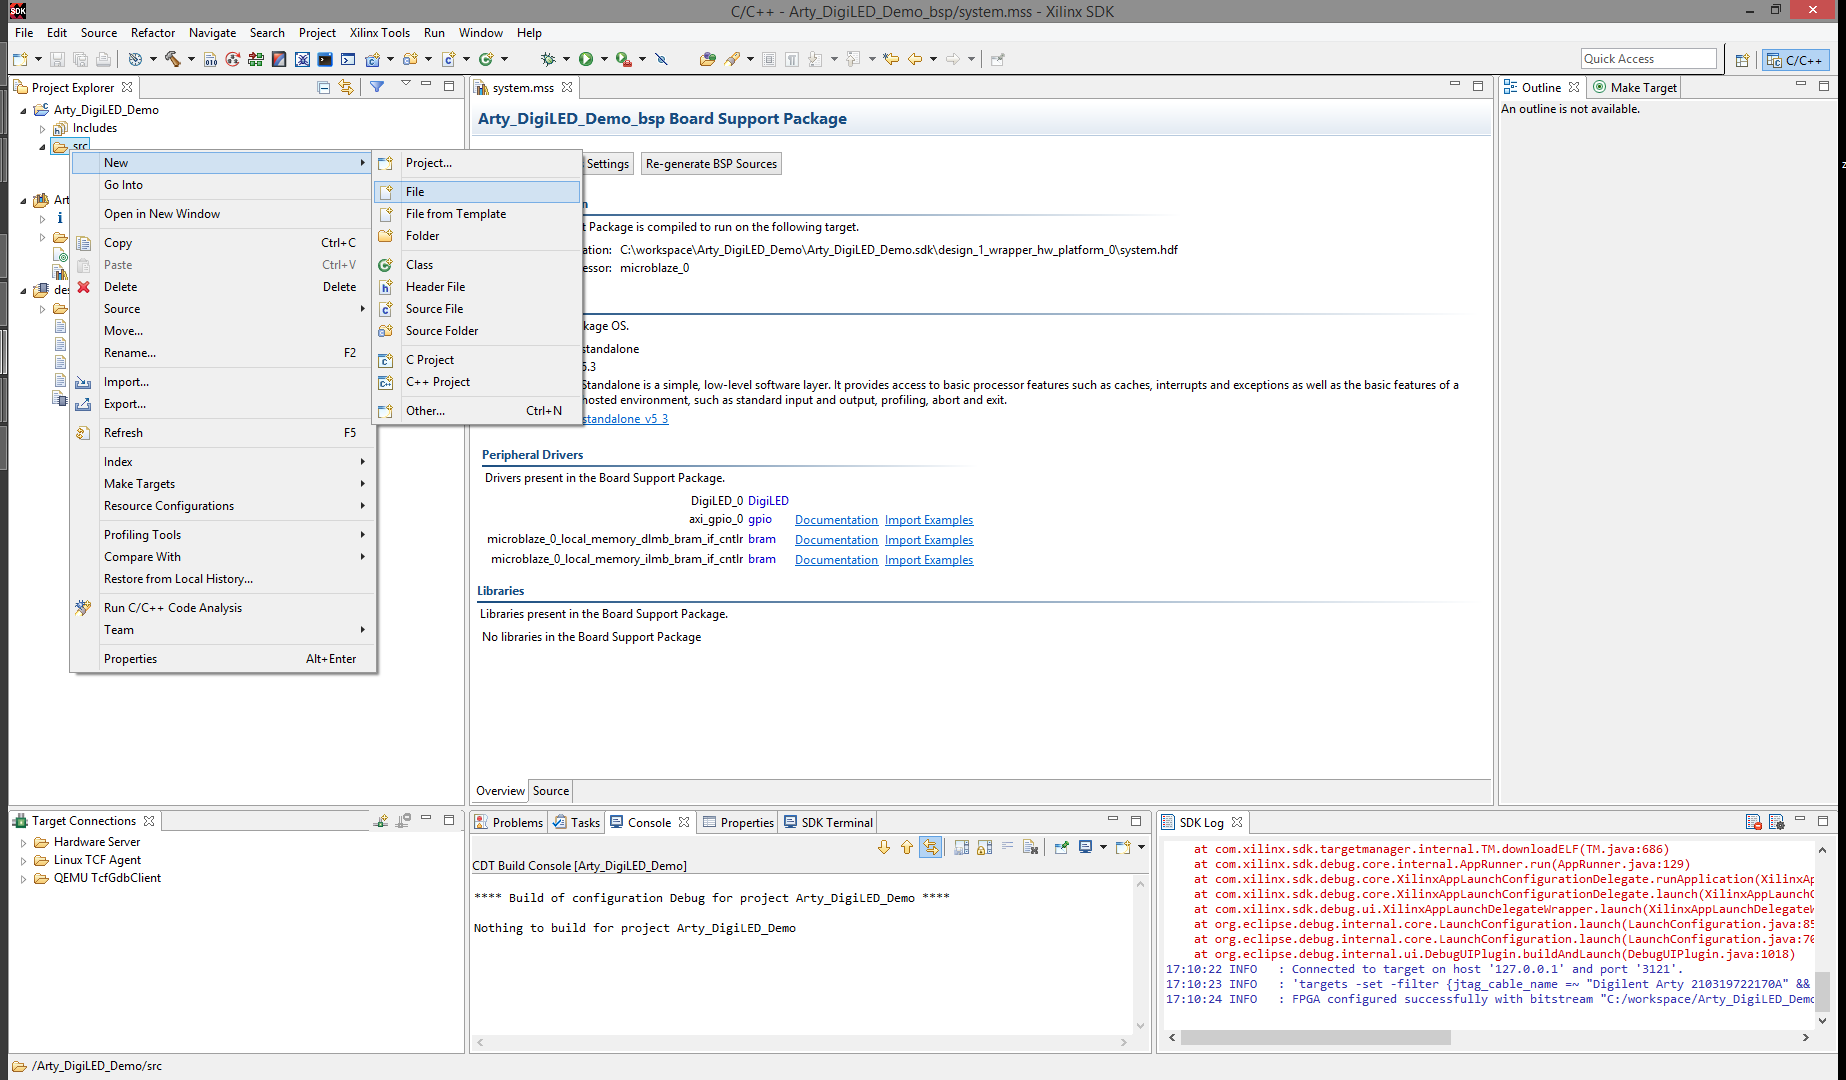This screenshot has width=1846, height=1080.
Task: Click the Open Type folder icon in toolbar
Action: [x=707, y=59]
